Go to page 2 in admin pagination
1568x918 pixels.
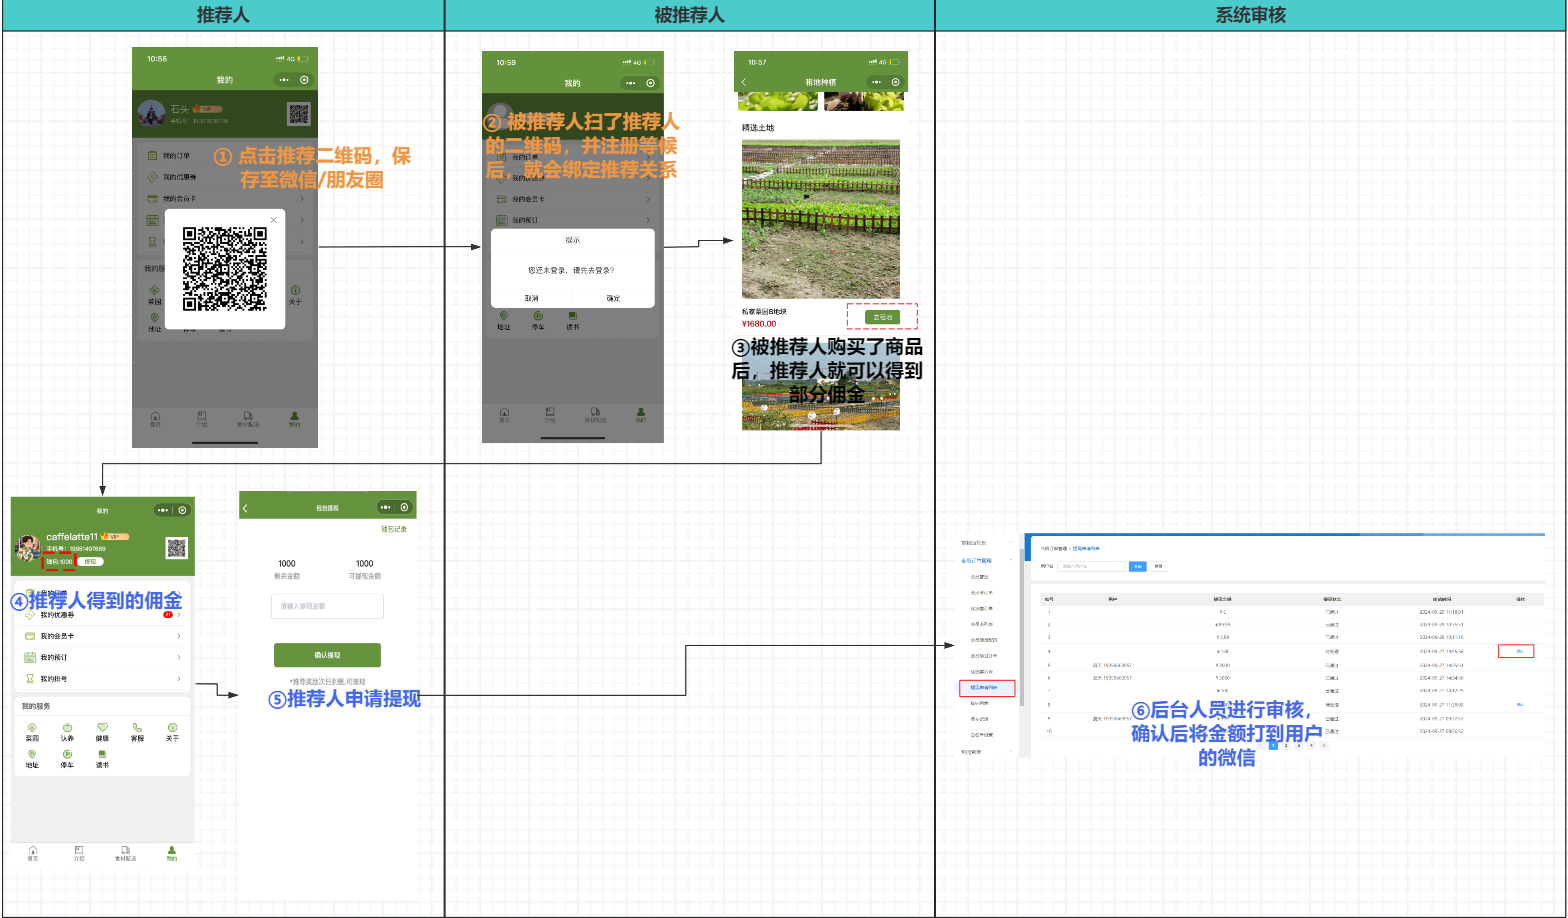1286,745
